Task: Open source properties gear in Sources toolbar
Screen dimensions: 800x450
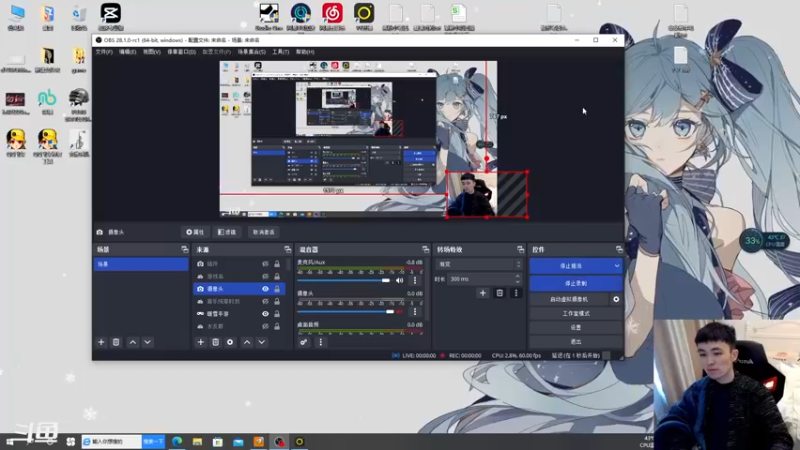Action: pos(230,342)
